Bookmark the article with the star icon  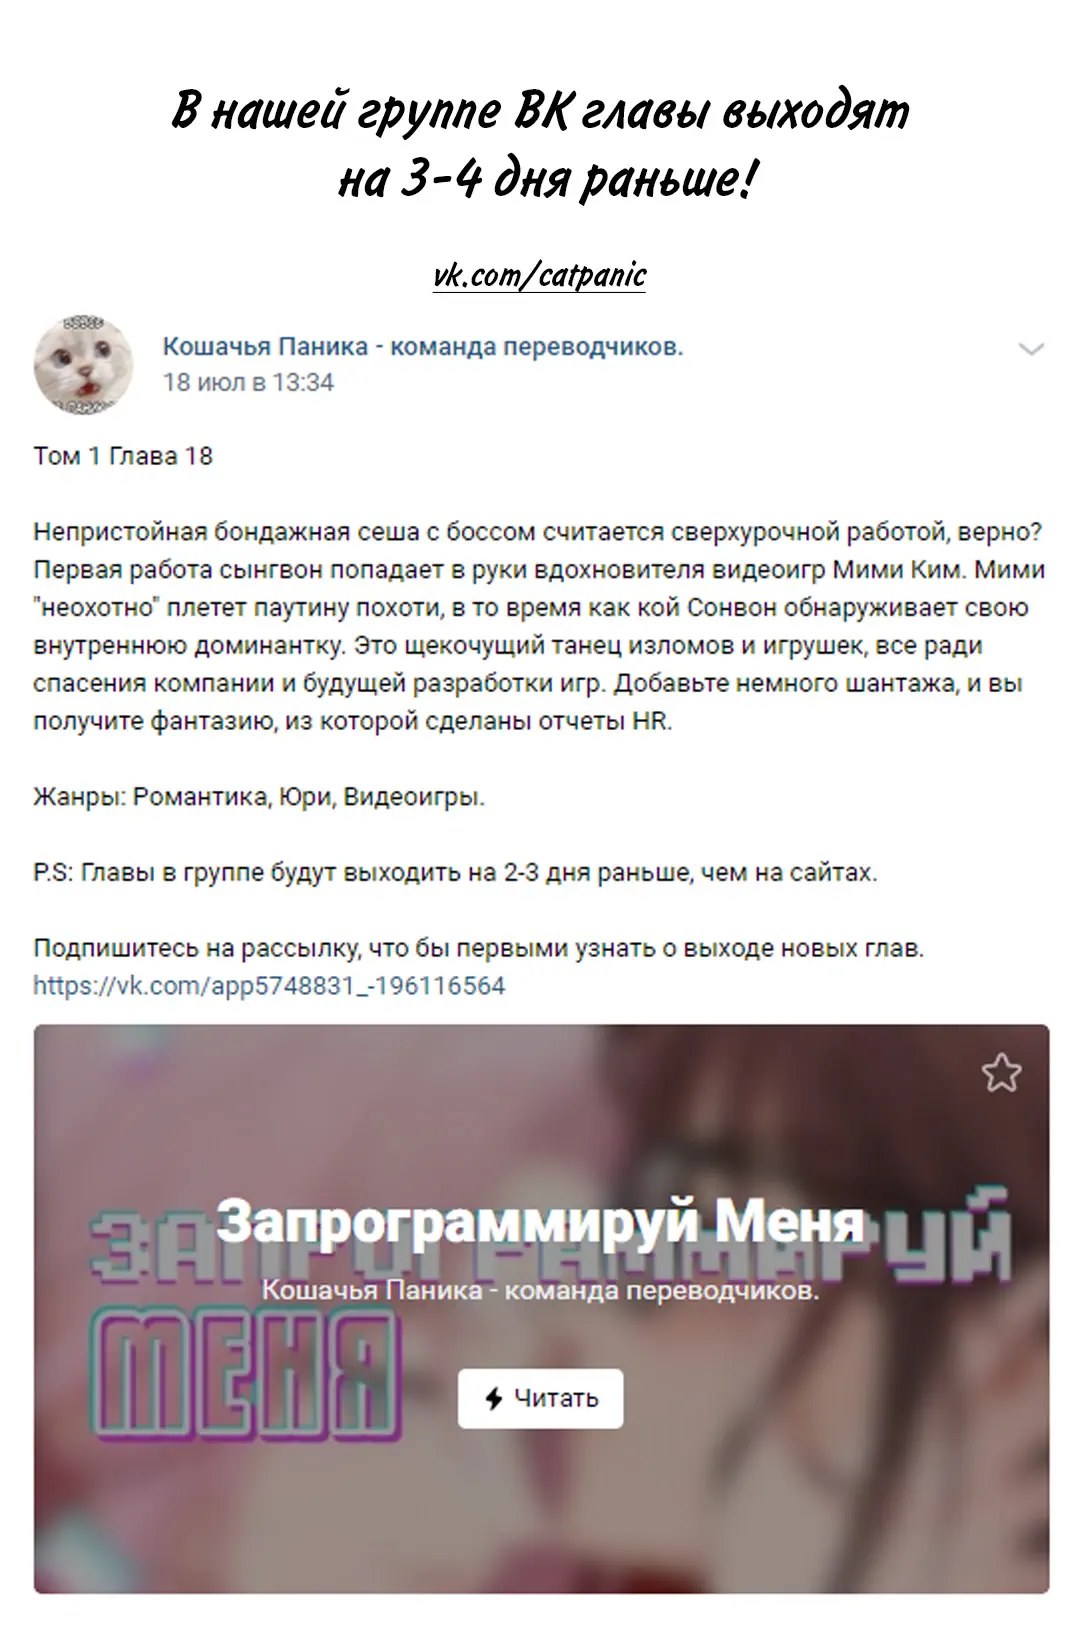coord(1001,1073)
